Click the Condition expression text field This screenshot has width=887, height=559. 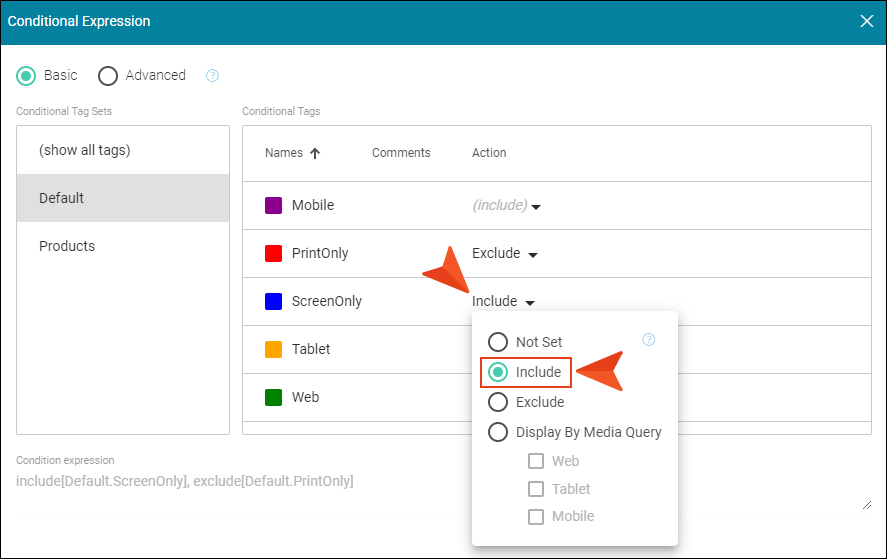(x=444, y=491)
